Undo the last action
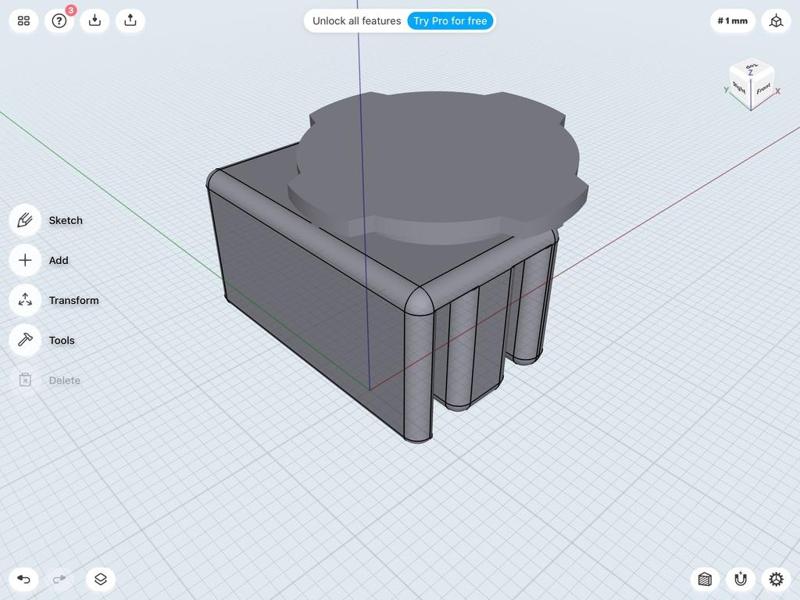Image resolution: width=800 pixels, height=600 pixels. click(x=23, y=579)
